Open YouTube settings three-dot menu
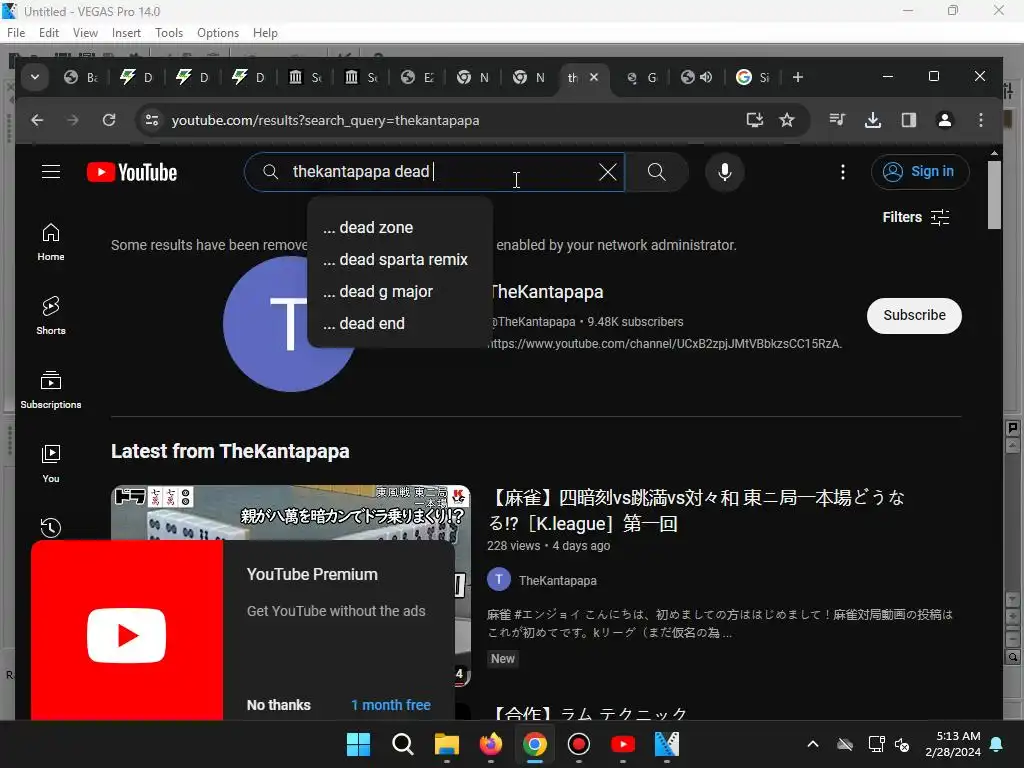Screen dimensions: 1024x768 842,172
